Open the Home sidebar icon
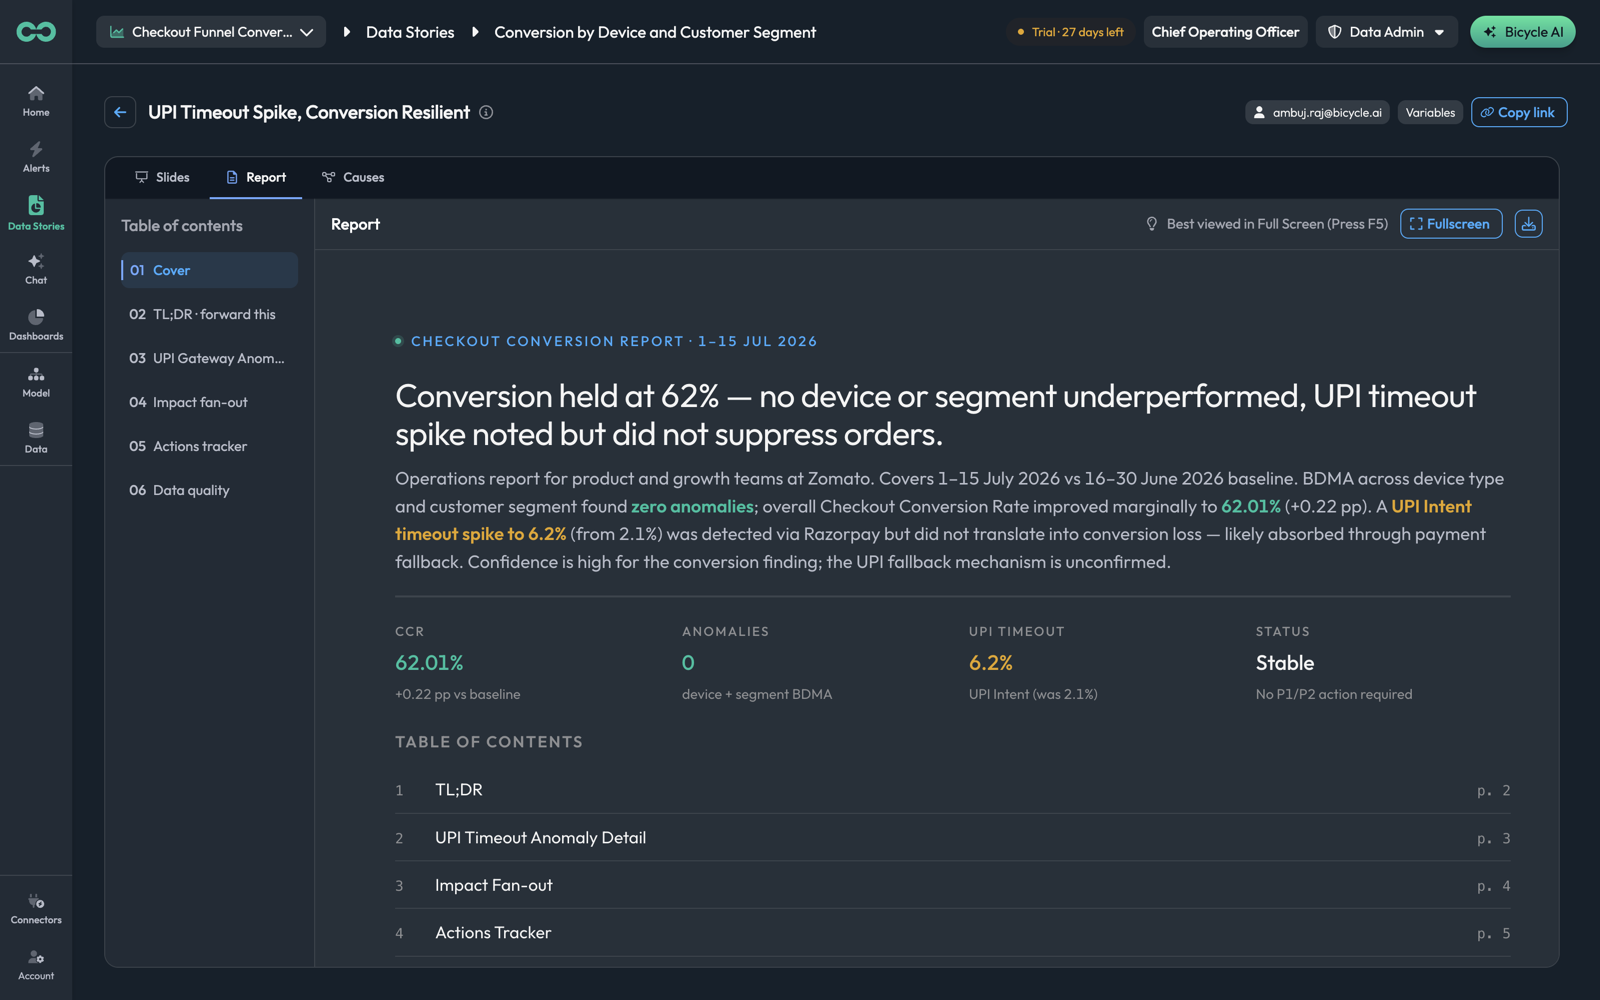The image size is (1600, 1000). click(36, 100)
